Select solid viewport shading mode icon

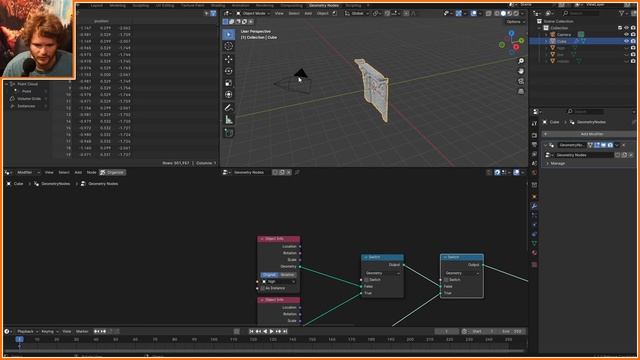pos(503,13)
